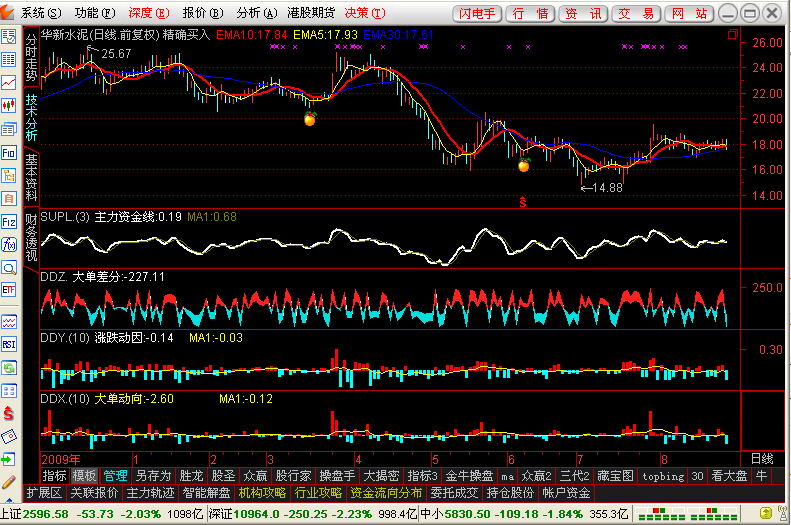Click the RSI indicator icon

[x=9, y=344]
